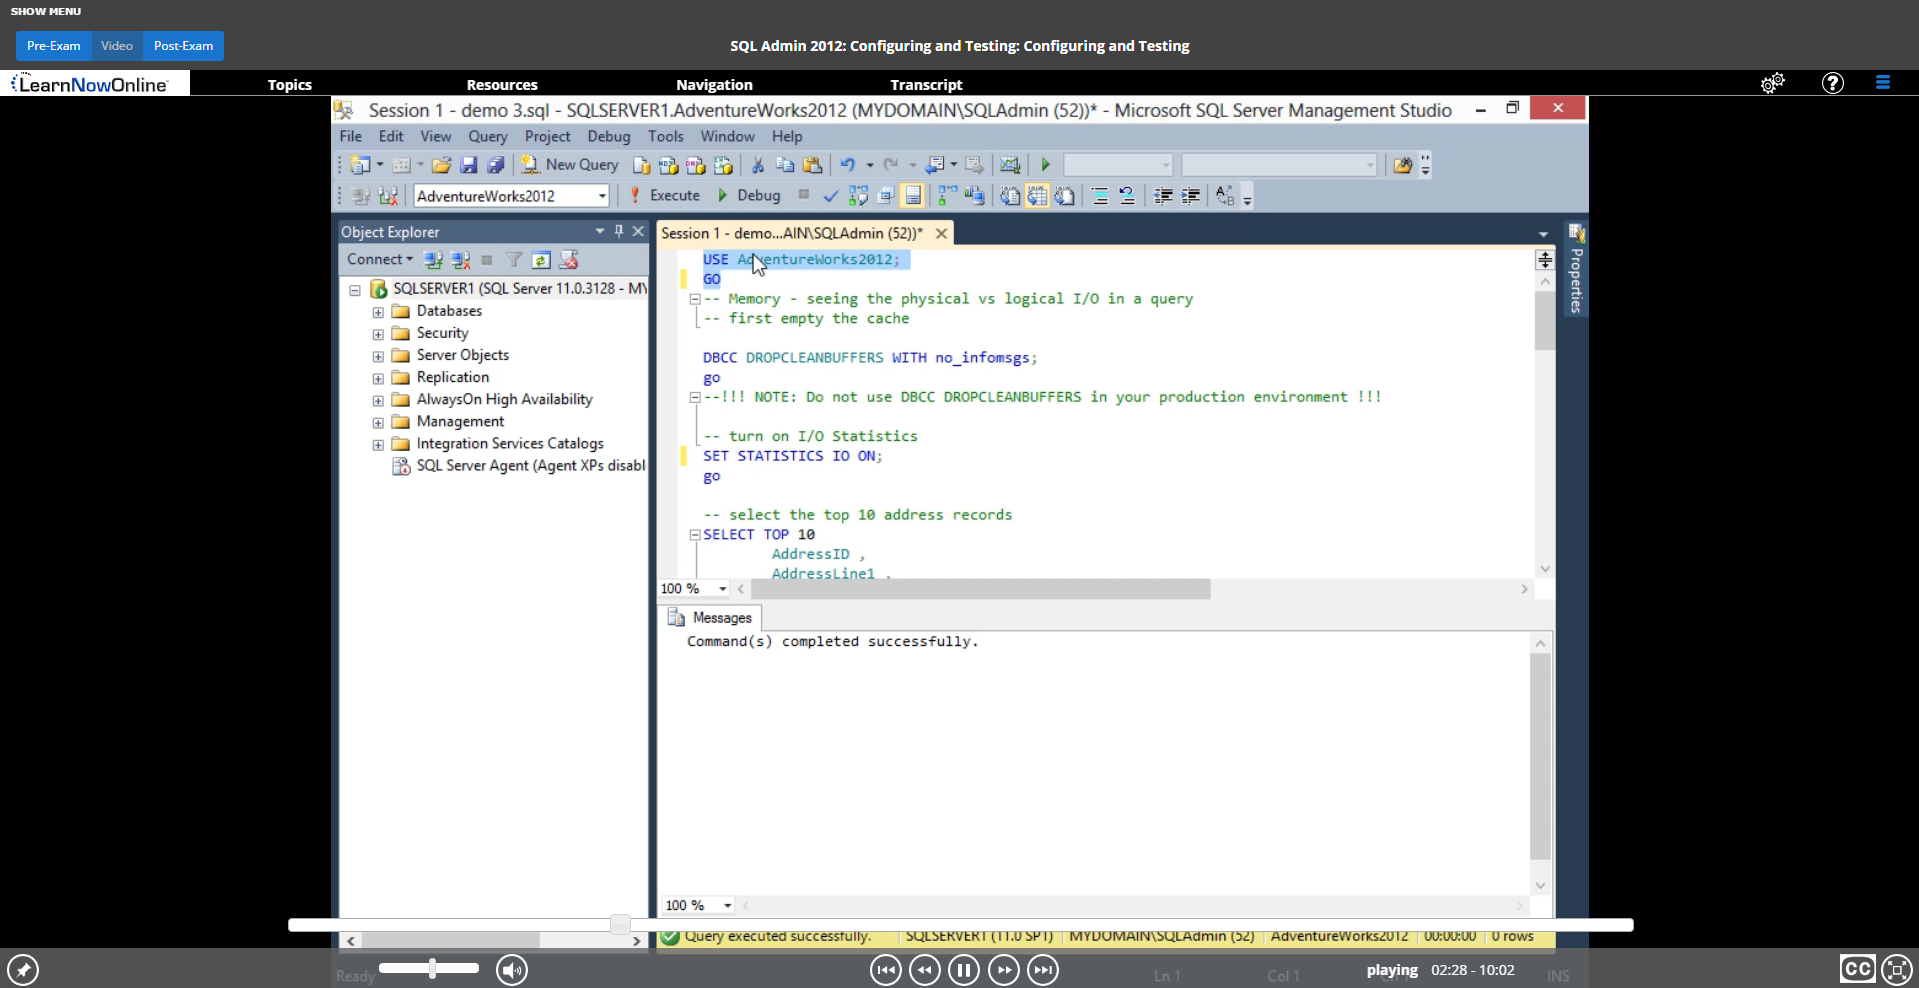Expand the Databases tree node
Viewport: 1919px width, 988px height.
377,312
